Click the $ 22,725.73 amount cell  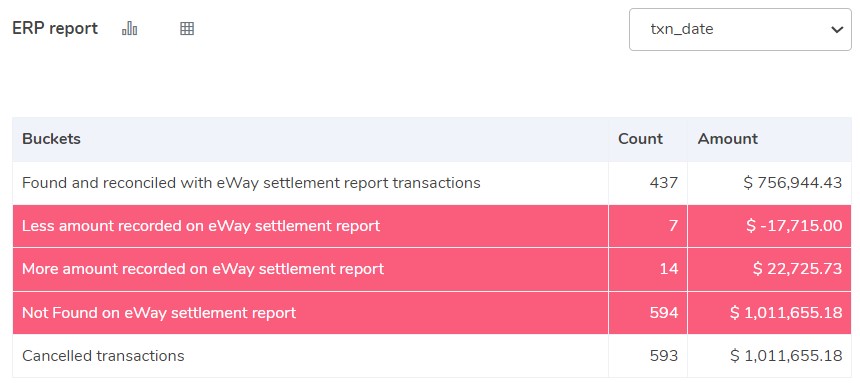click(x=770, y=269)
